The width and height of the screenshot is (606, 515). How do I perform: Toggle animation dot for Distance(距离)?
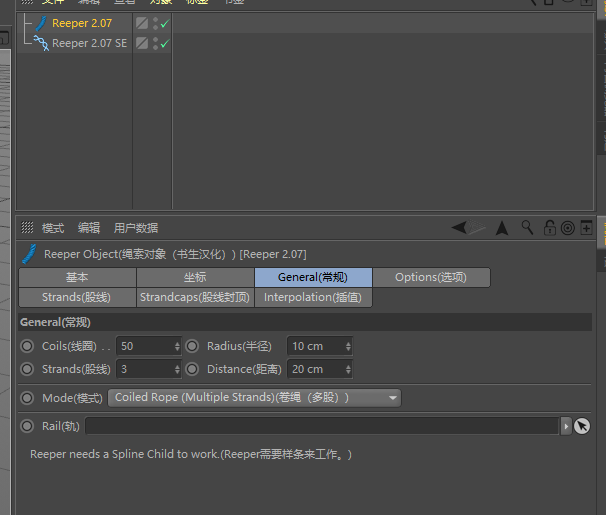192,369
